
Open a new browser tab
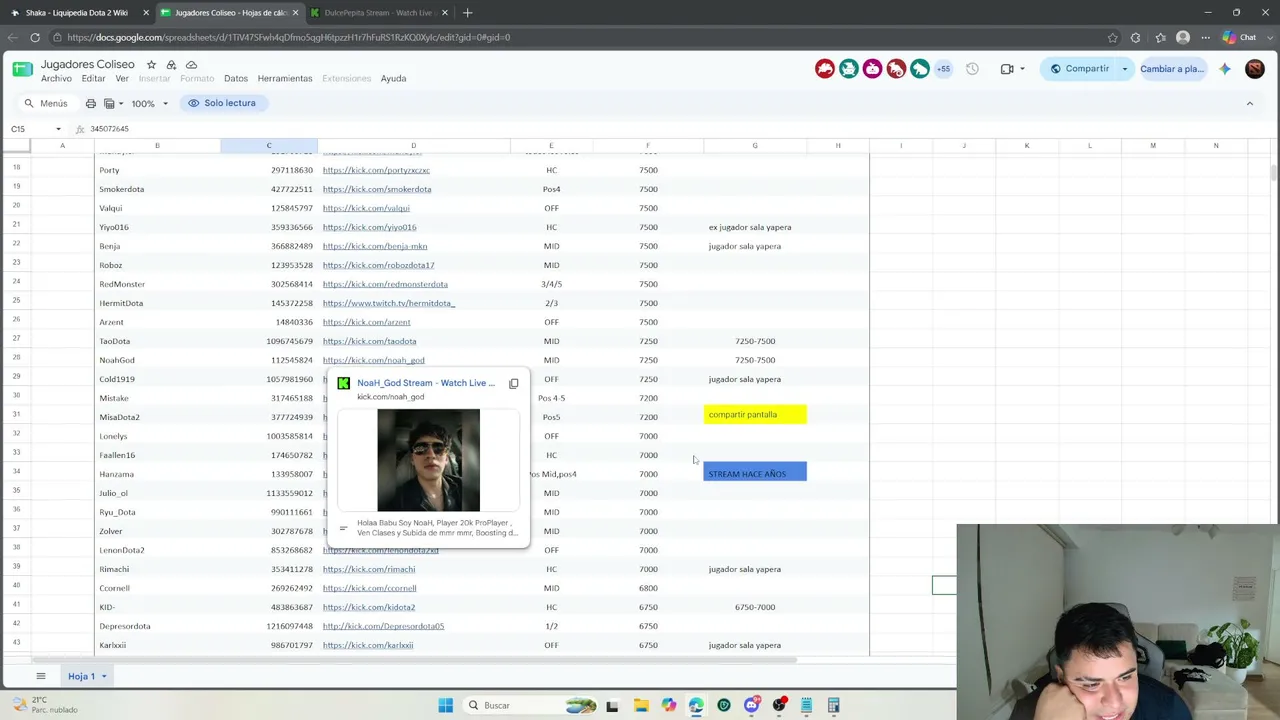coord(467,13)
